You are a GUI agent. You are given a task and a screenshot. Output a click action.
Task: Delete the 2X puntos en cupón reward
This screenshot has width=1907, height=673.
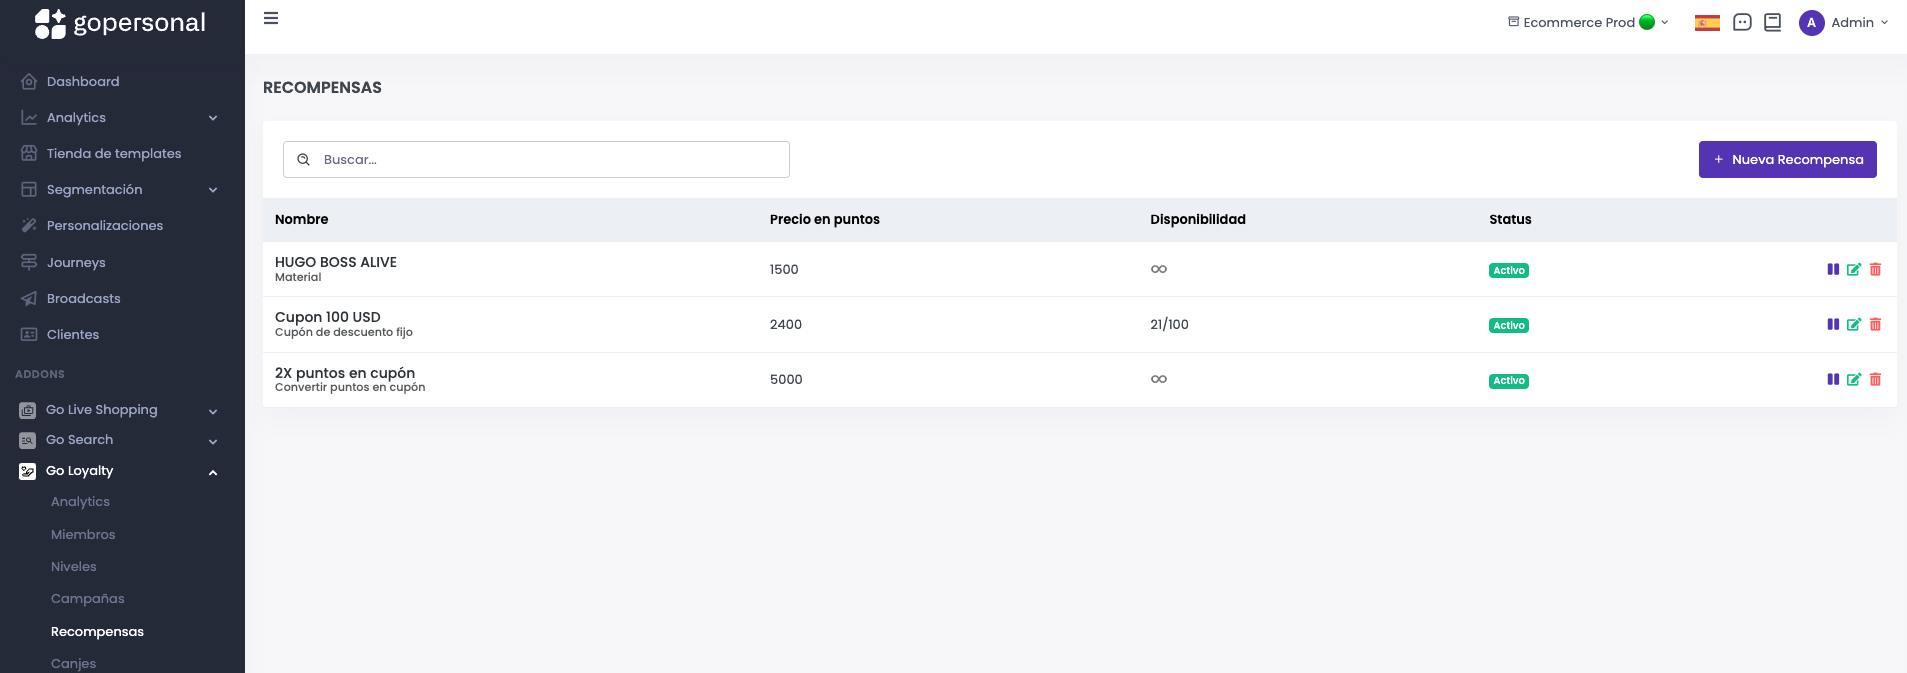pyautogui.click(x=1875, y=380)
